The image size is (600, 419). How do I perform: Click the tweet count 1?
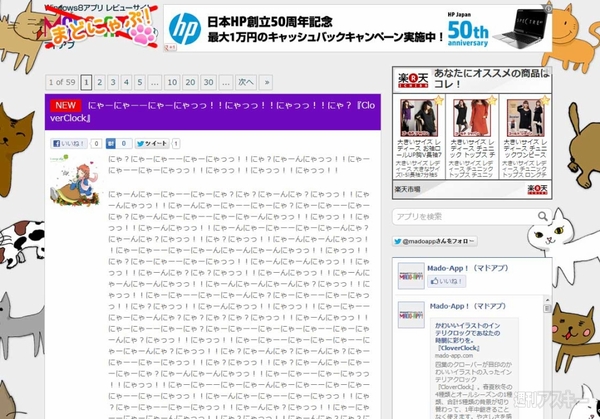pos(176,143)
